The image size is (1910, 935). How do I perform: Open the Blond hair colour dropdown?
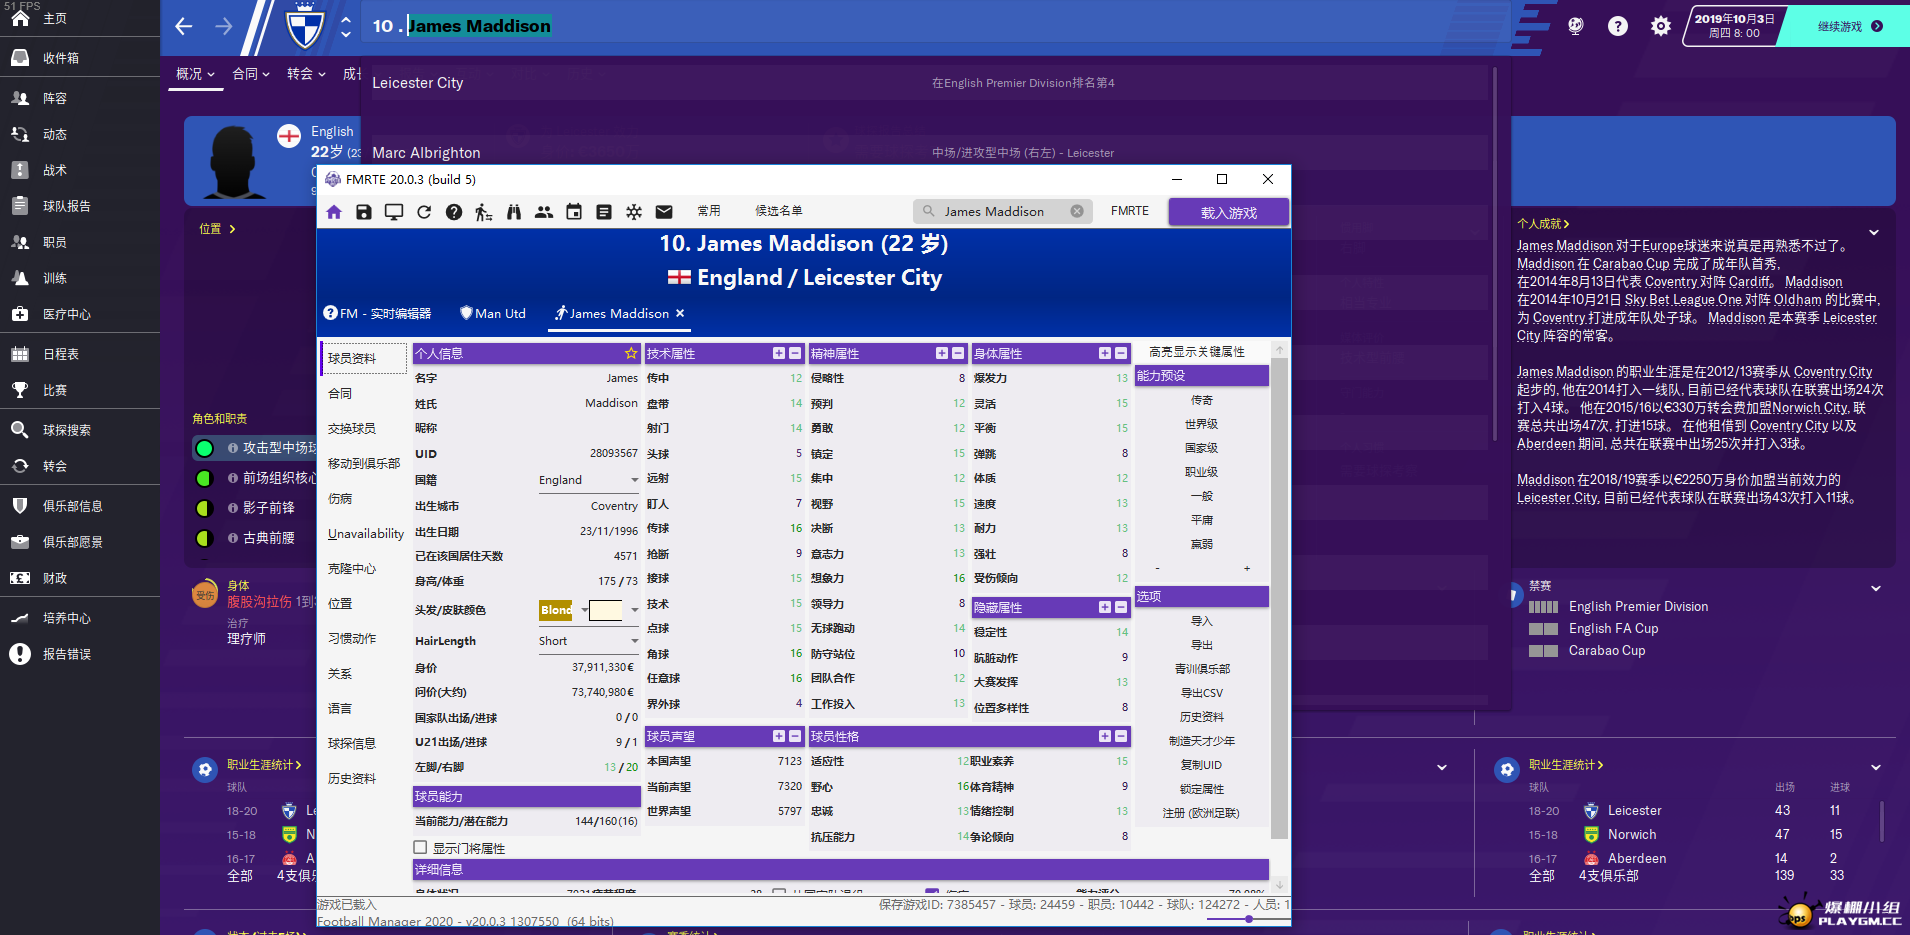pyautogui.click(x=585, y=610)
